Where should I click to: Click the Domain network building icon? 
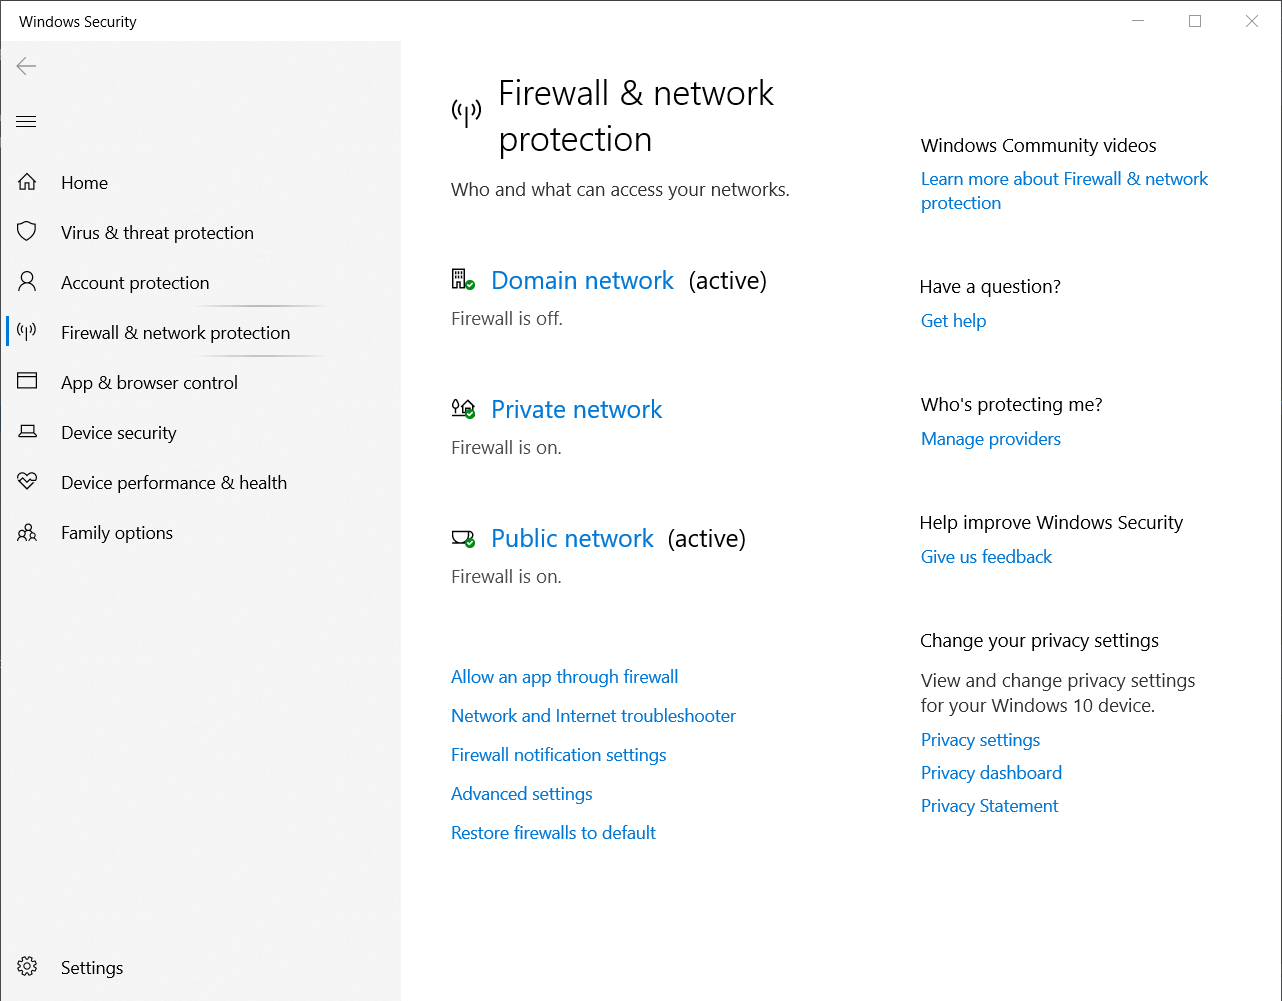[x=461, y=280]
